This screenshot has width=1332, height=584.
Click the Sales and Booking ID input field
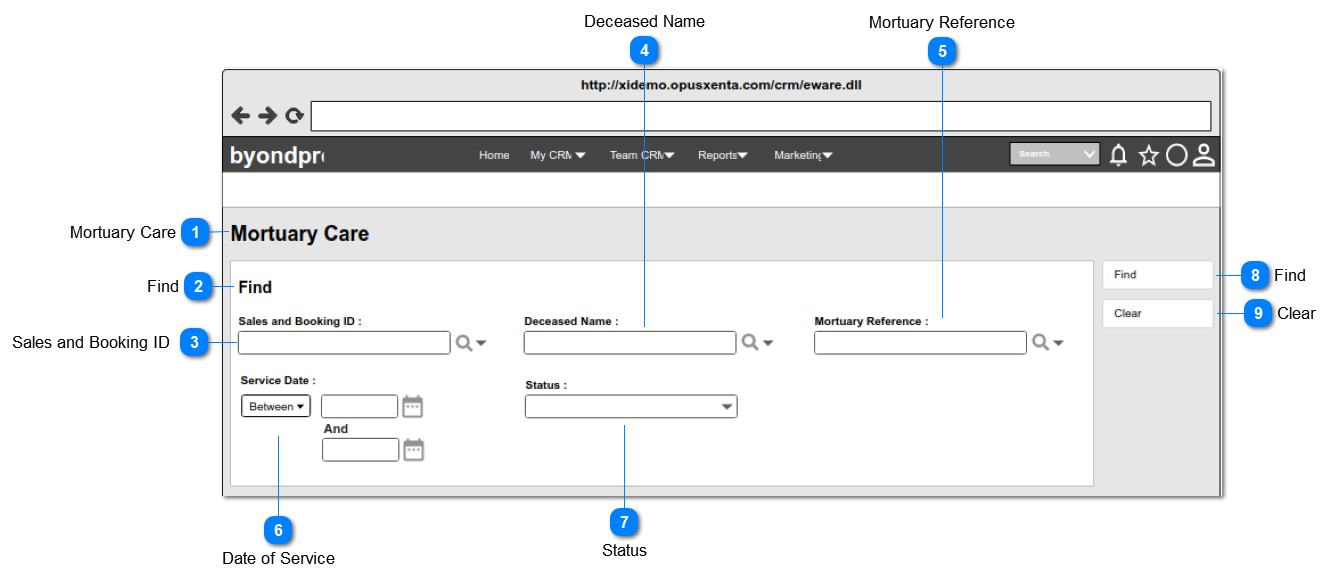[344, 343]
